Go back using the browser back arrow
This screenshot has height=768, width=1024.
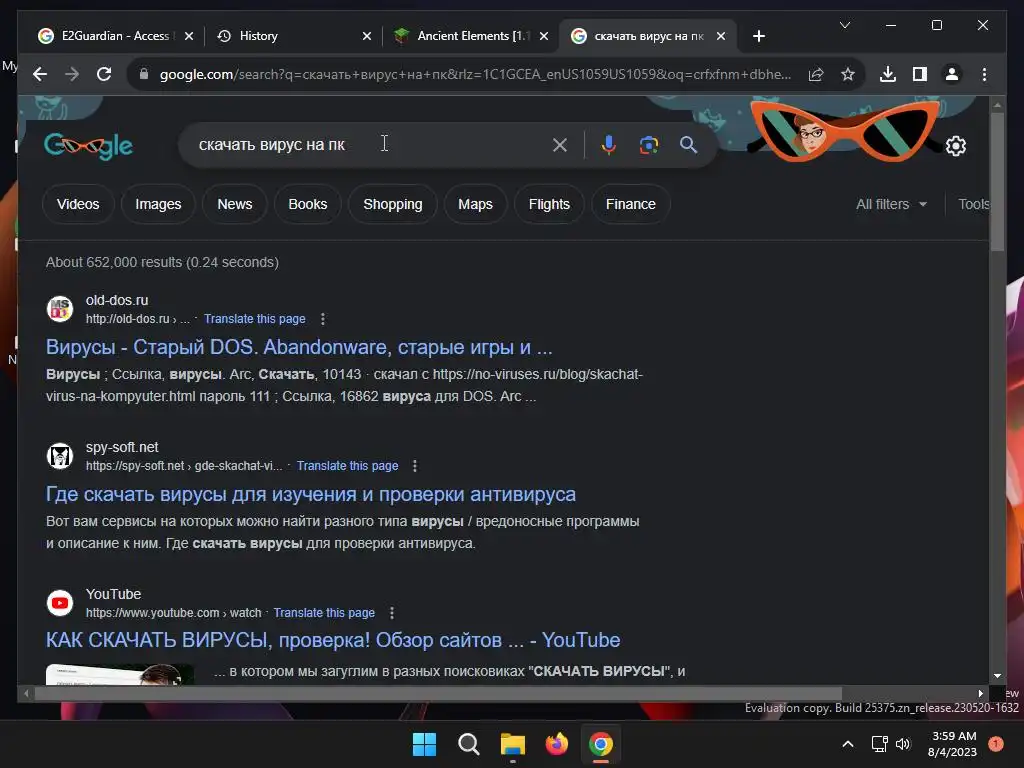(x=40, y=74)
